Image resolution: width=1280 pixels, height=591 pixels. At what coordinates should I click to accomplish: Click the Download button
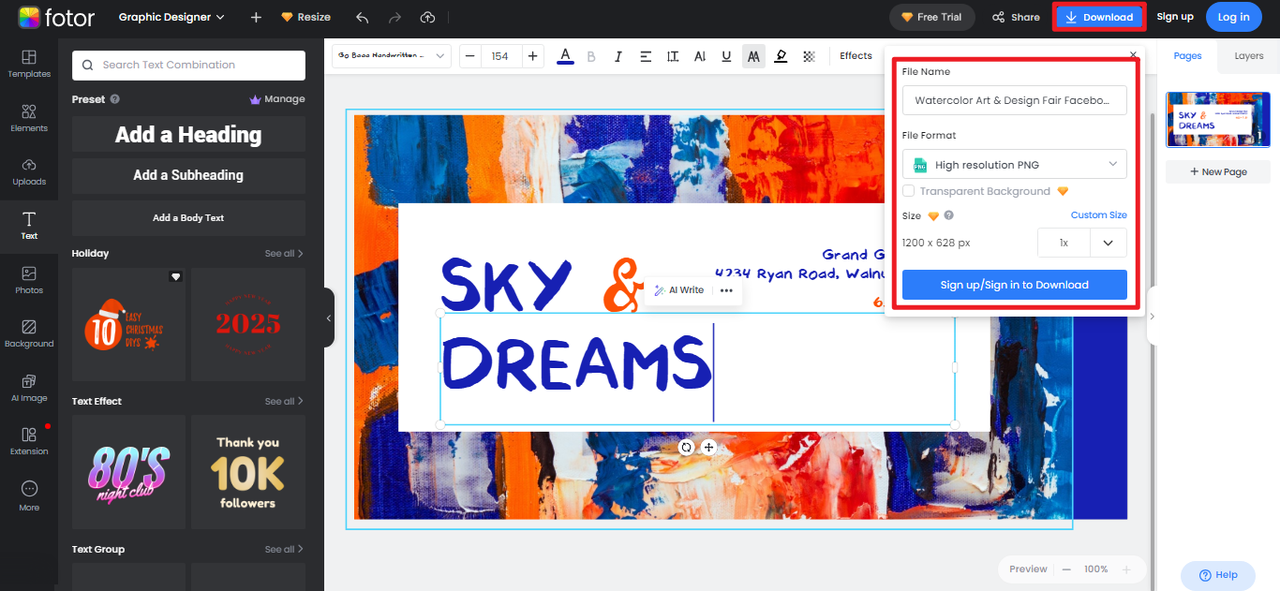click(x=1099, y=17)
